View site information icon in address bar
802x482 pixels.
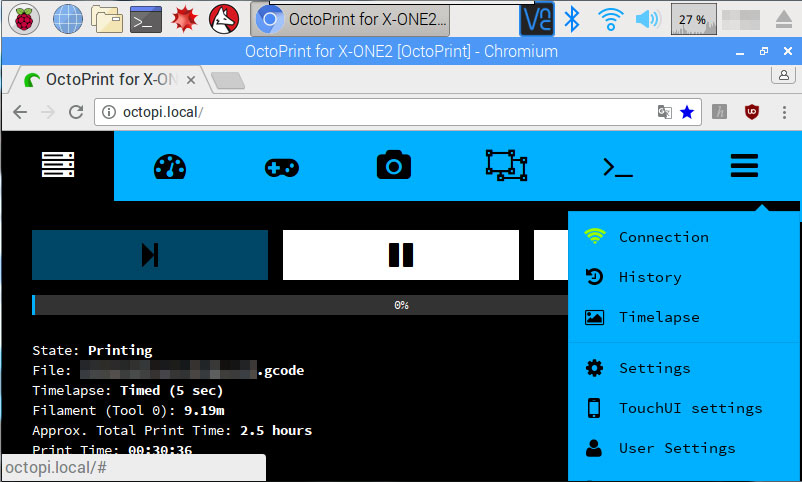(x=108, y=112)
